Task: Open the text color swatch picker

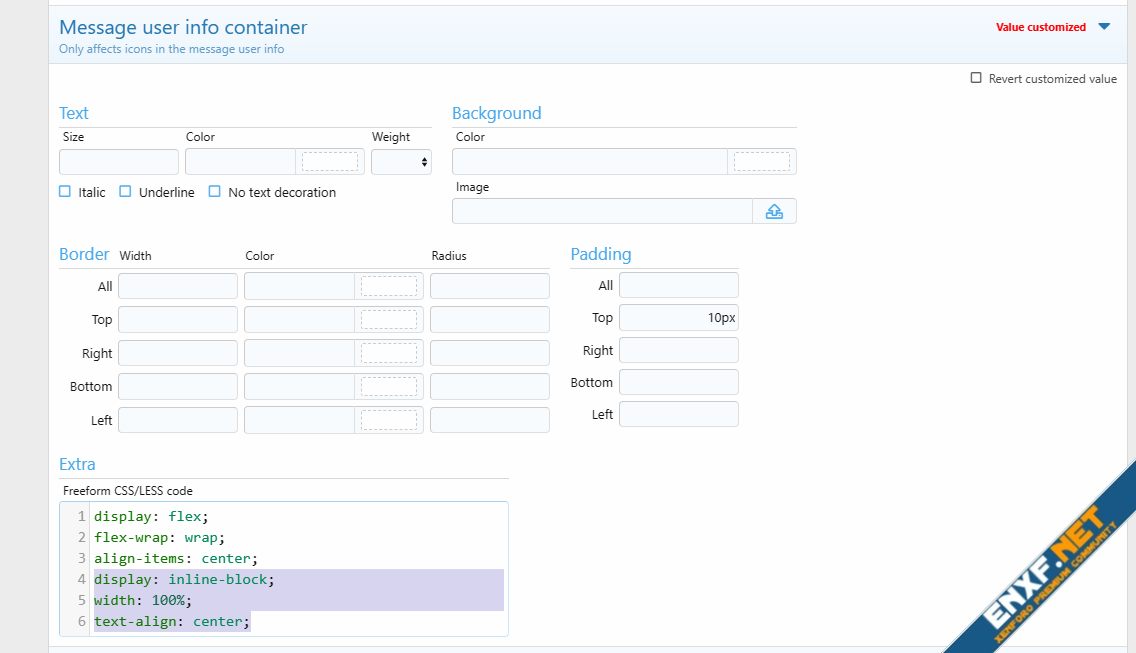Action: (329, 162)
